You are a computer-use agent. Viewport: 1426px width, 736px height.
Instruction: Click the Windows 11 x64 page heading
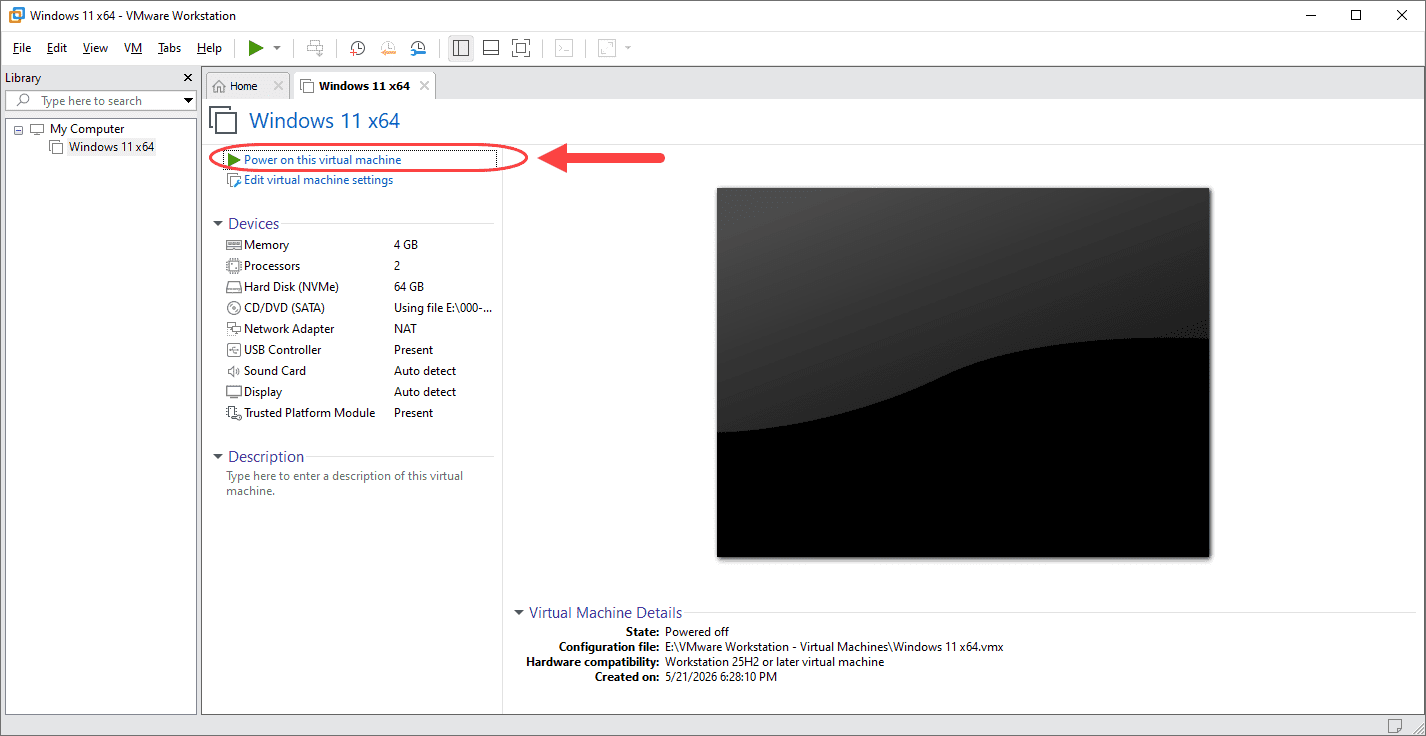click(x=324, y=121)
